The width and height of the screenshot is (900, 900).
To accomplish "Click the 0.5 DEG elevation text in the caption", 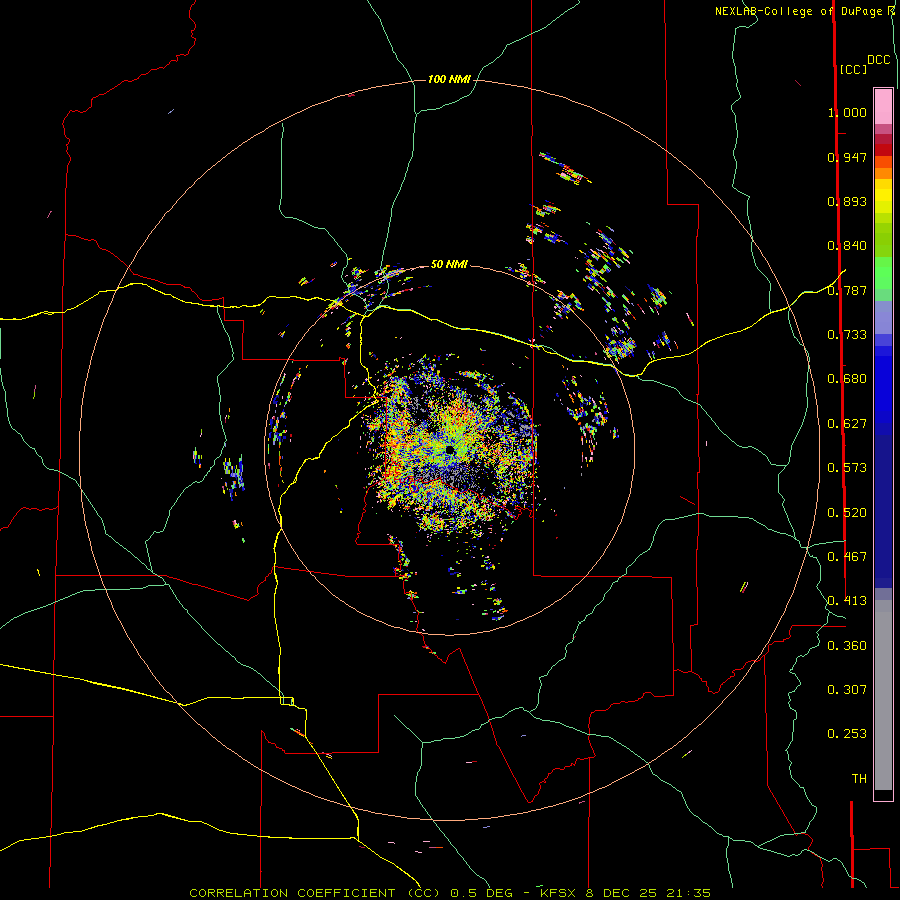I will coord(482,893).
